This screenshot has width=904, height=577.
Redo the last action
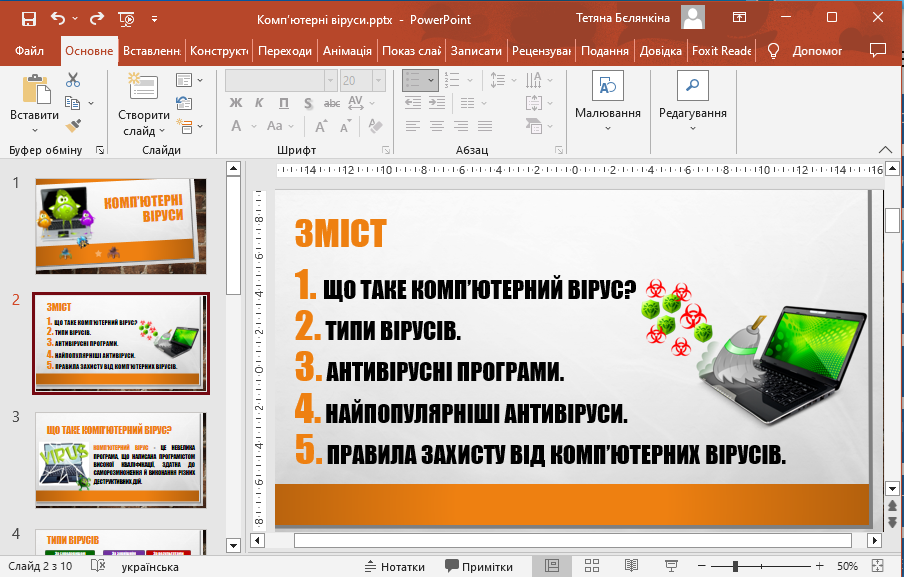tap(97, 18)
